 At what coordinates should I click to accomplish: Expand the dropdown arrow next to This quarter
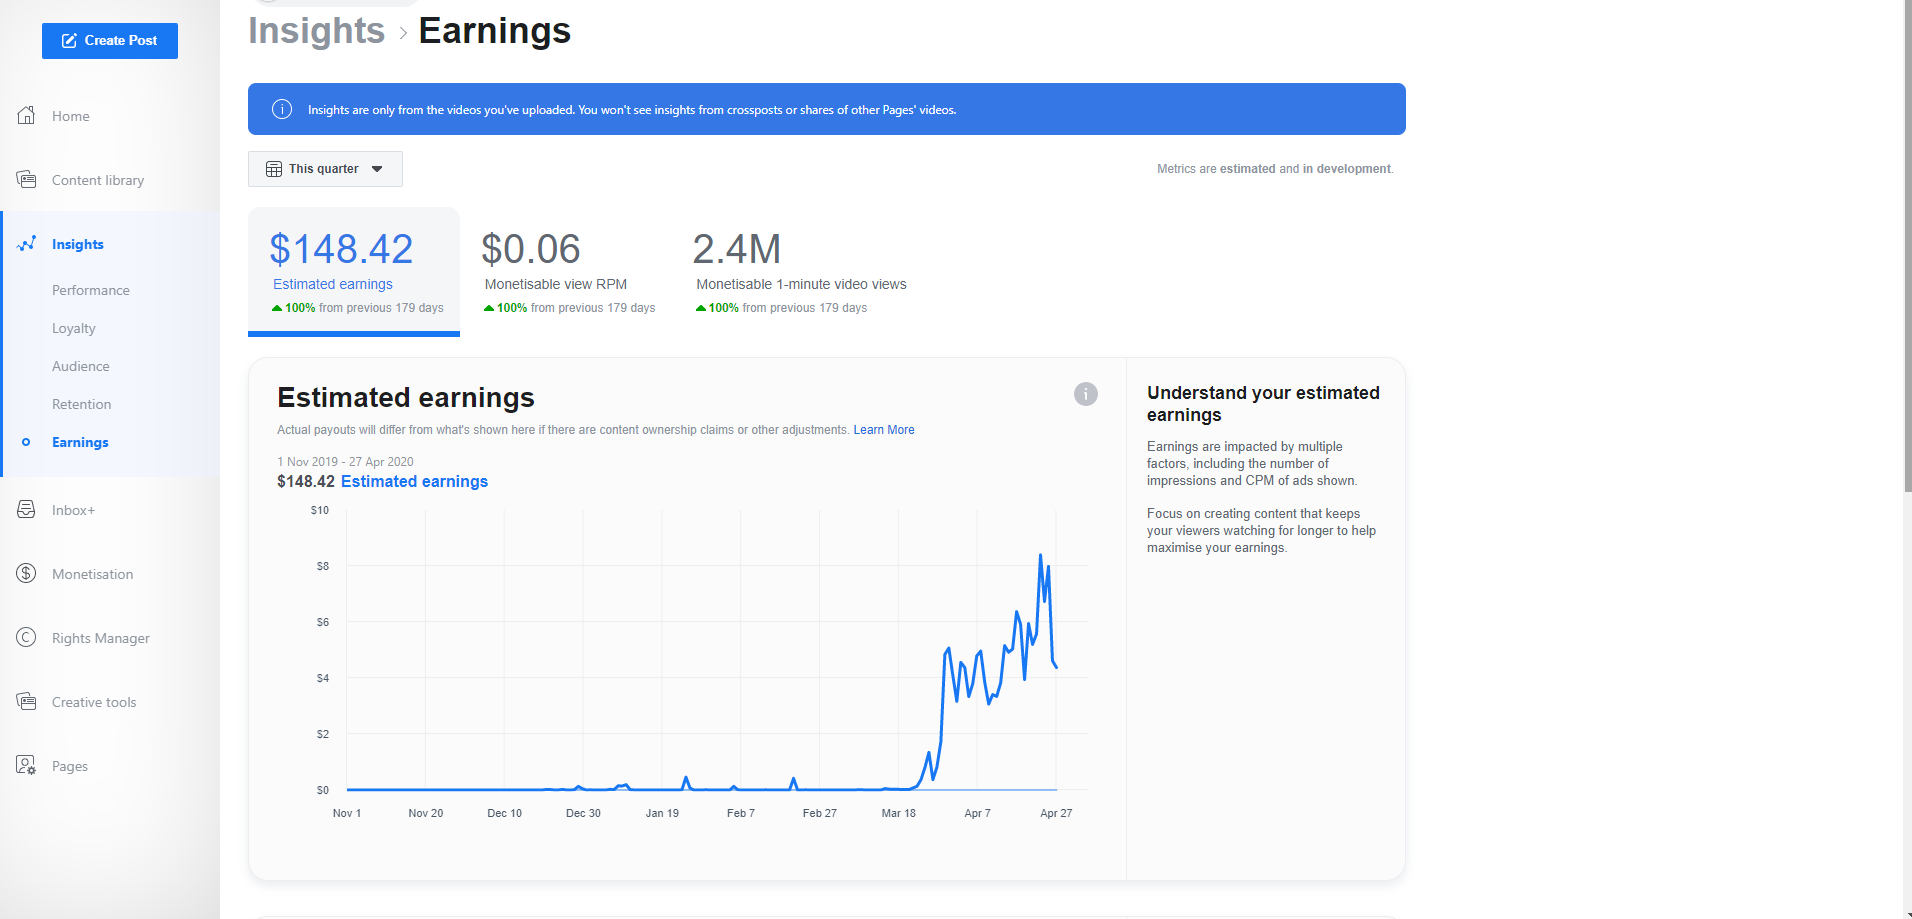[377, 169]
